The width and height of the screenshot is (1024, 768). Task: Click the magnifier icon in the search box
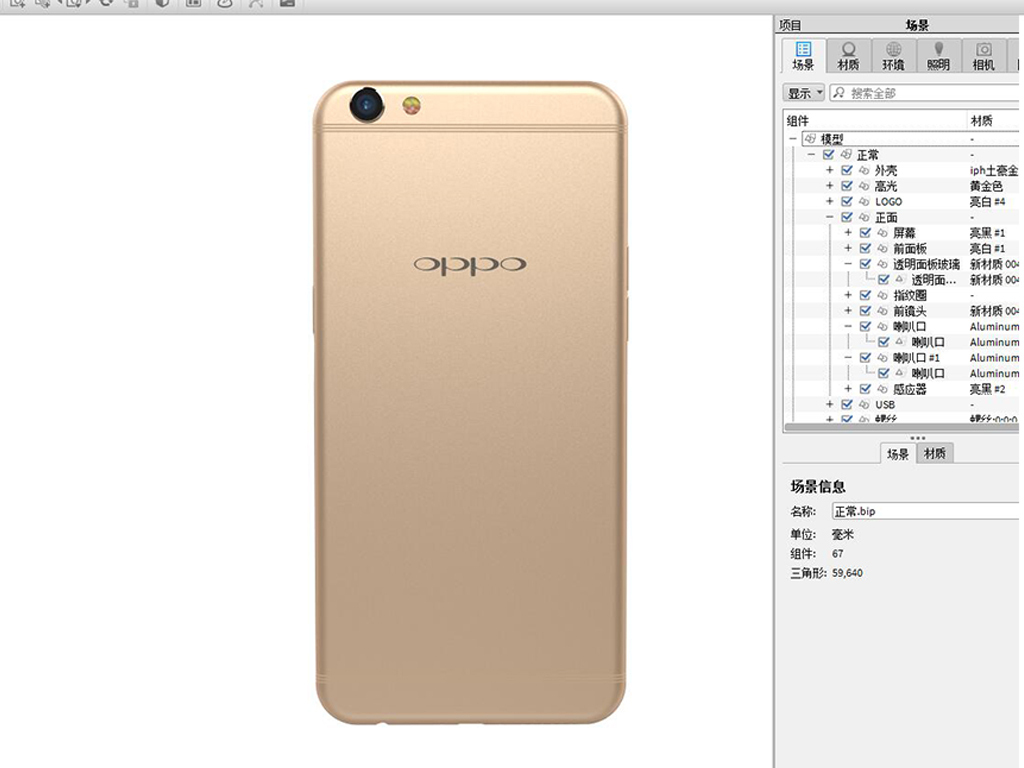click(840, 93)
